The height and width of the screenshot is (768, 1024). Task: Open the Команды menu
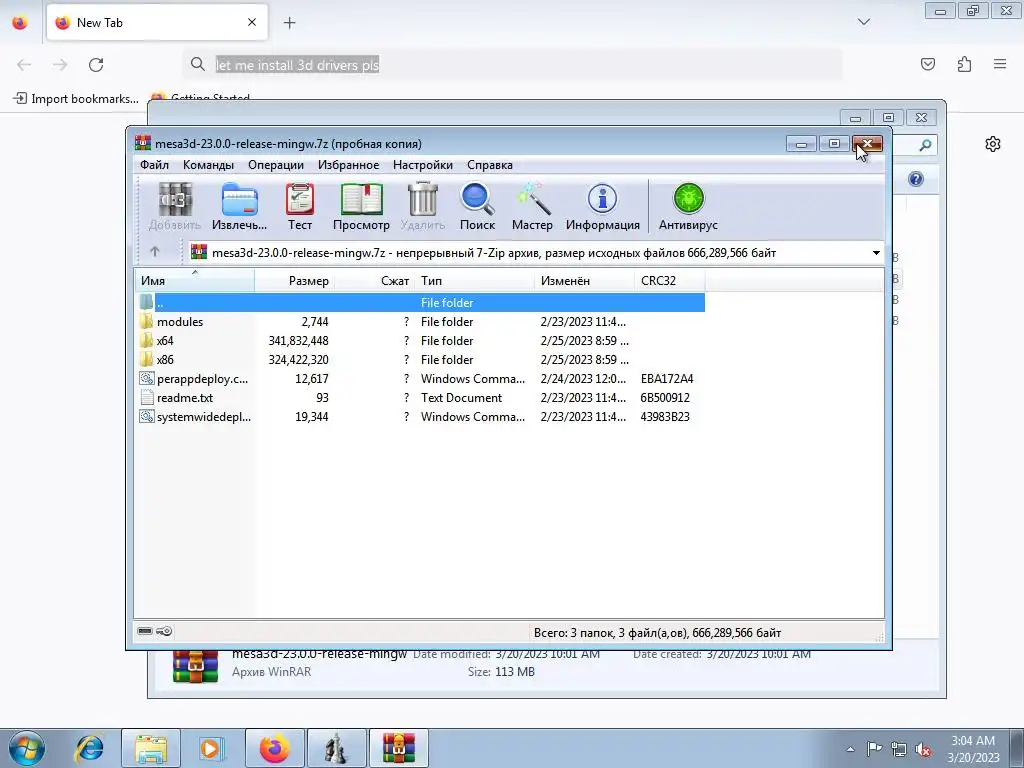click(x=208, y=165)
